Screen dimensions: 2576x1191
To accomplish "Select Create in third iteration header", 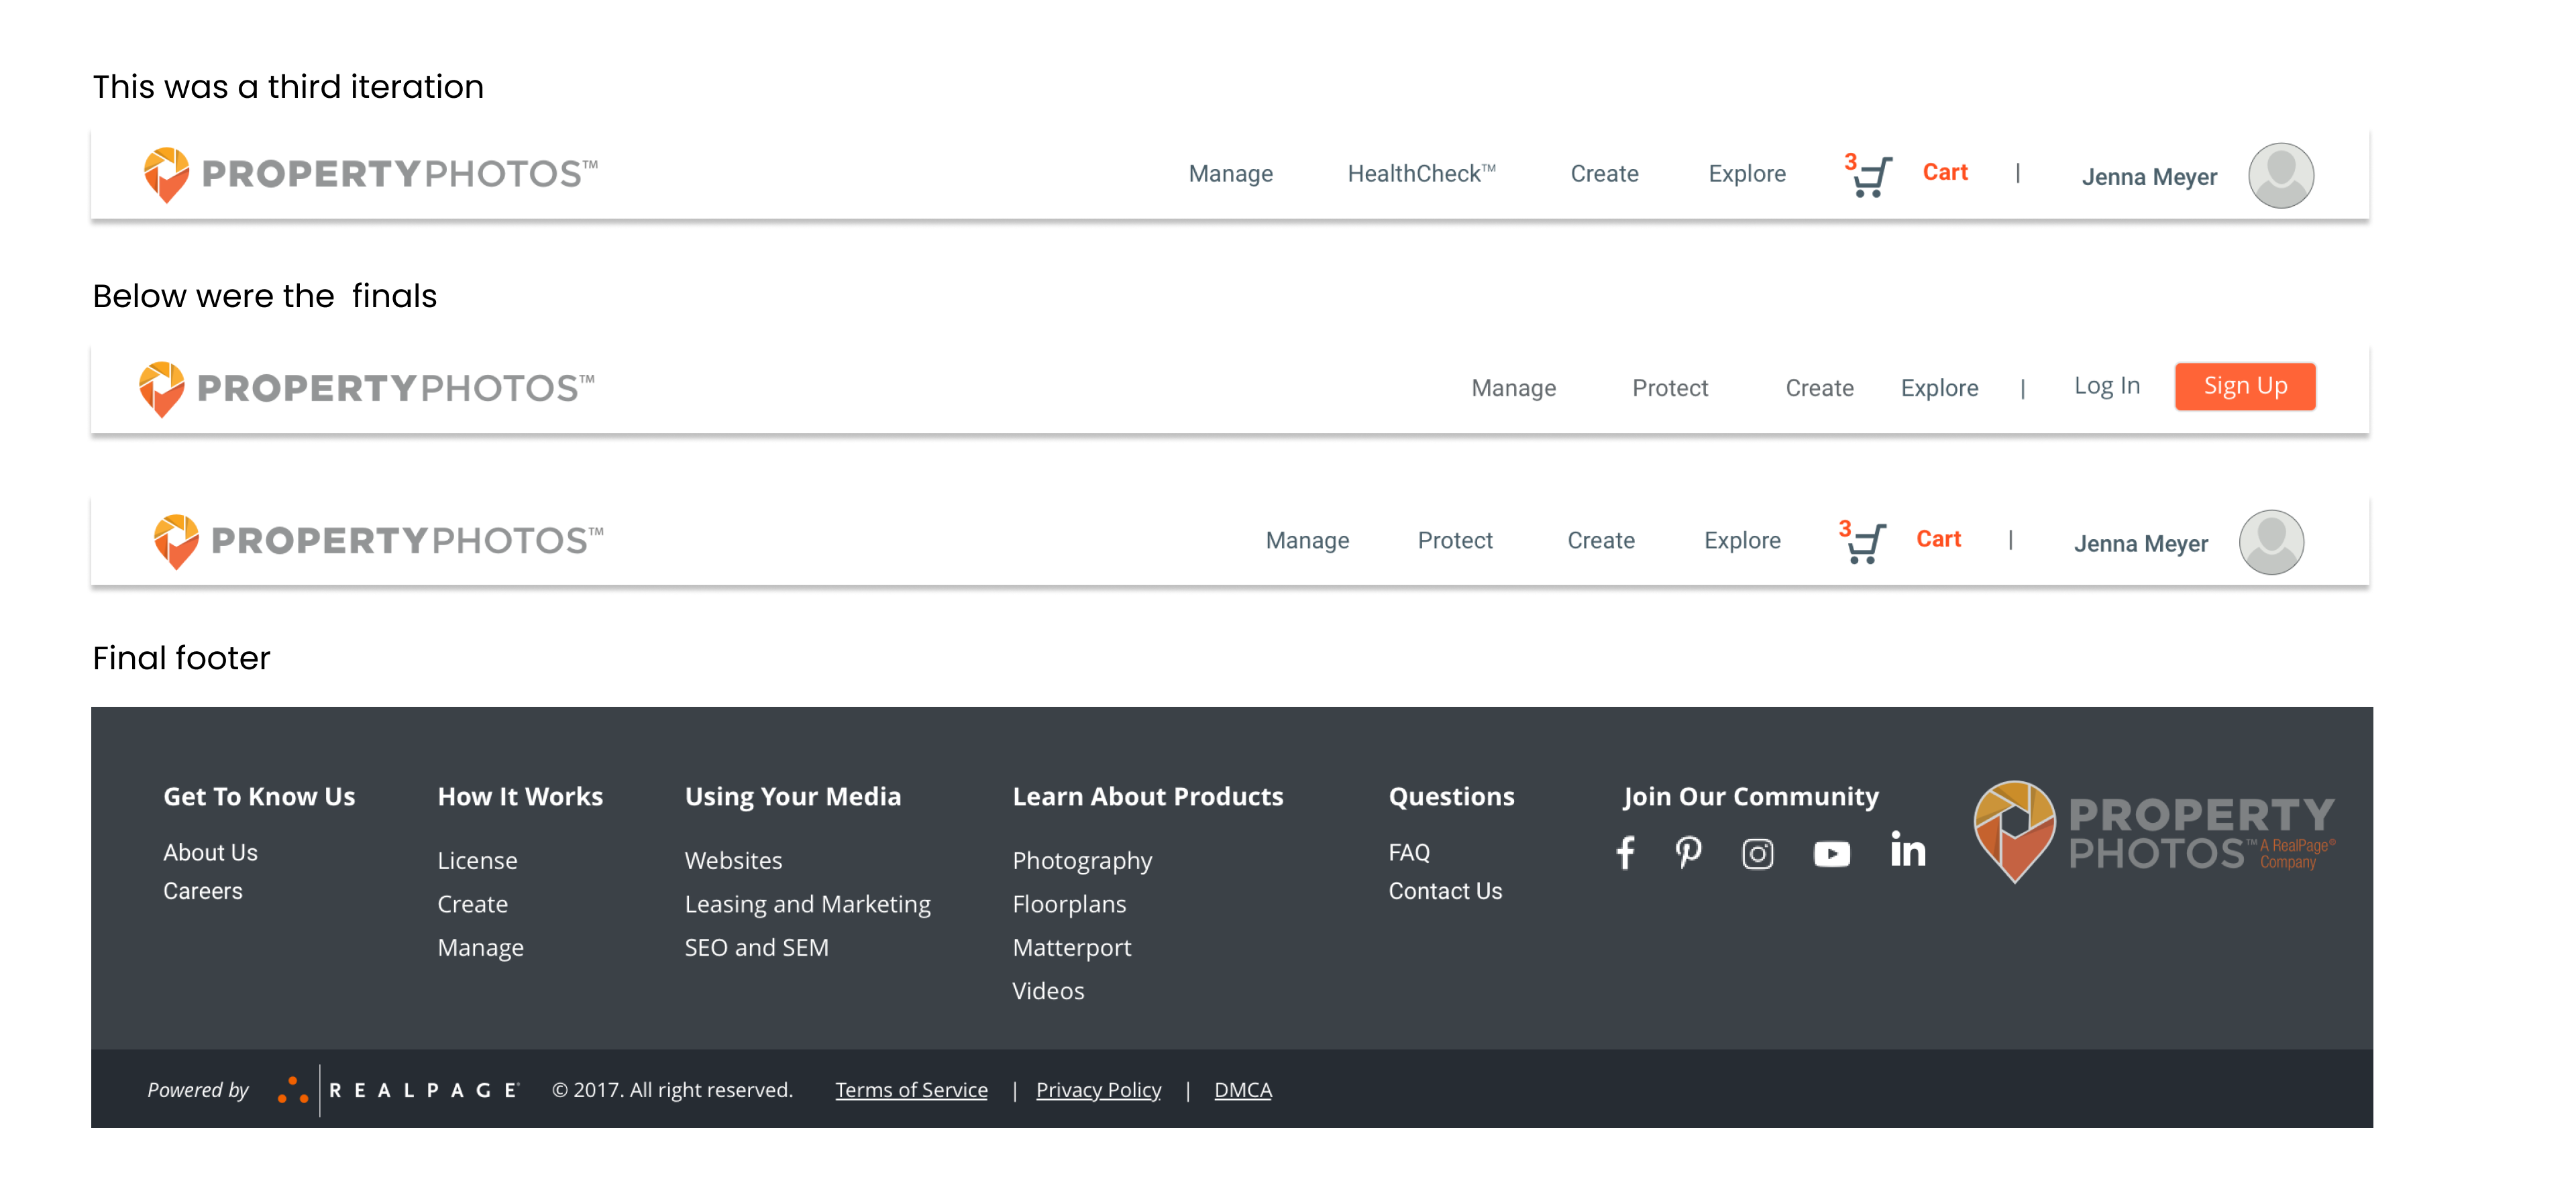I will click(1604, 173).
